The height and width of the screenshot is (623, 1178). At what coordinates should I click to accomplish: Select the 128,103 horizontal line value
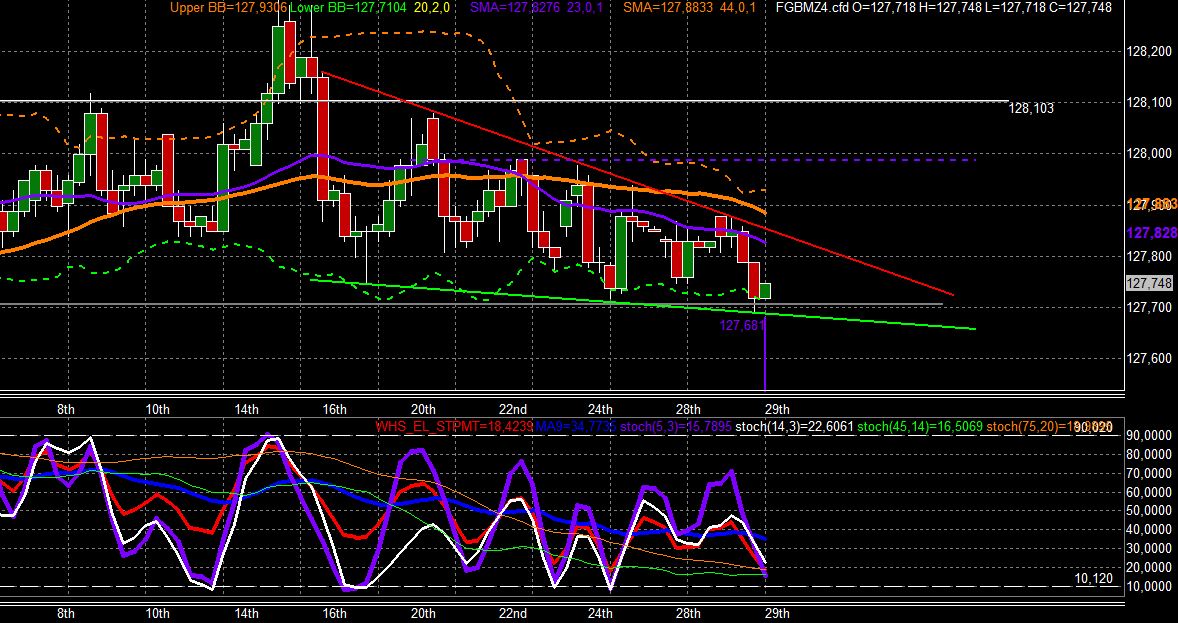(1031, 109)
